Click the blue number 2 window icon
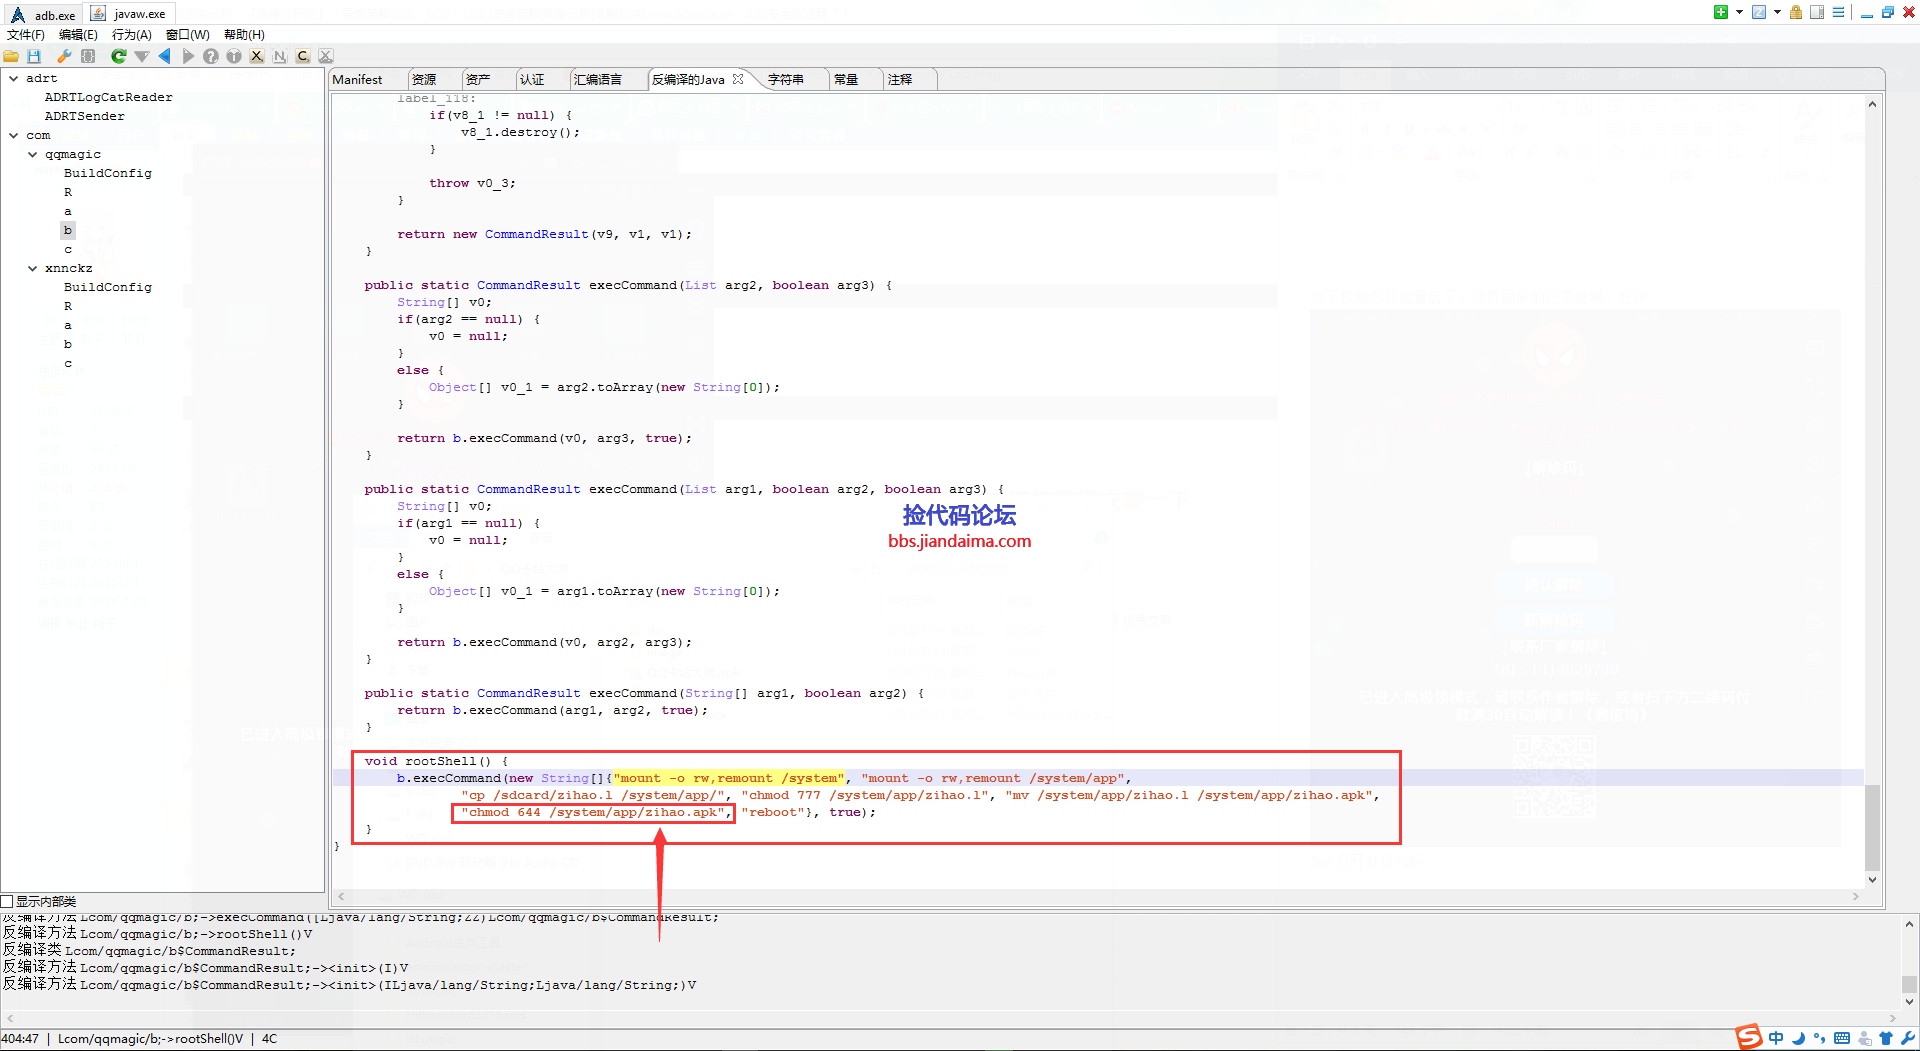Image resolution: width=1920 pixels, height=1051 pixels. point(1759,12)
